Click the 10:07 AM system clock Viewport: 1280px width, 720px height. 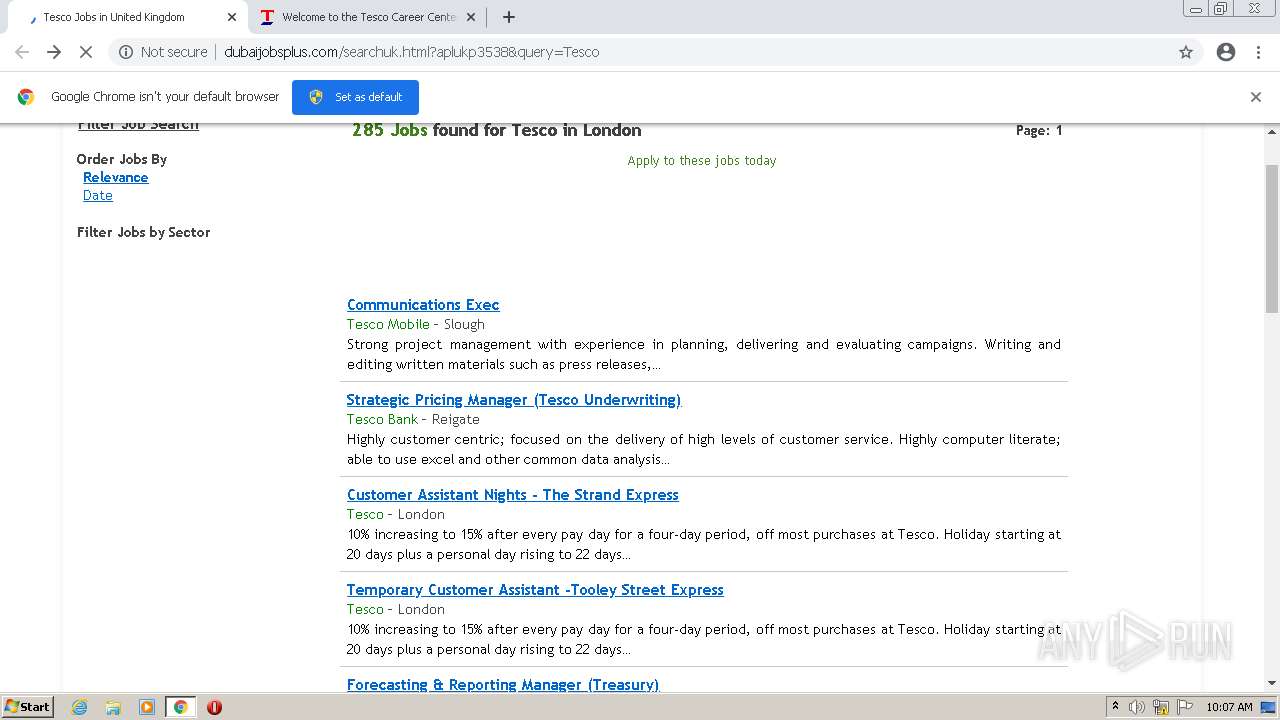pyautogui.click(x=1229, y=707)
